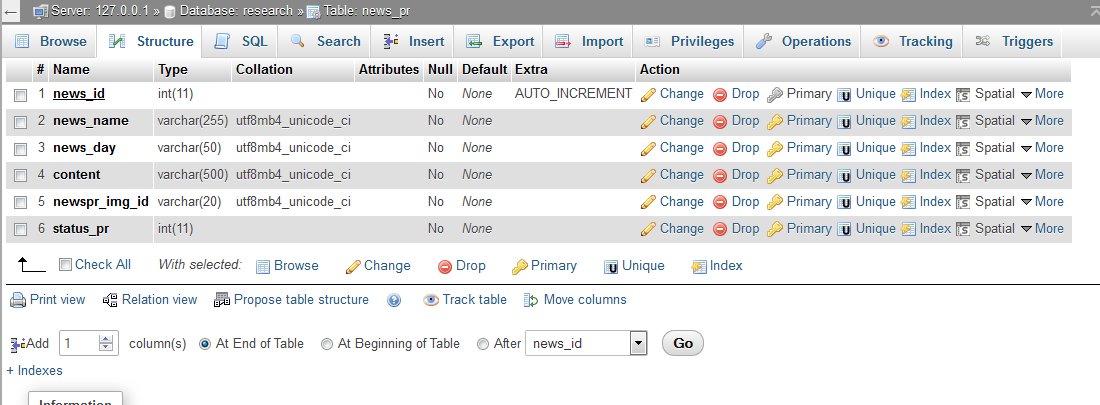Click the Track table link

pos(474,300)
